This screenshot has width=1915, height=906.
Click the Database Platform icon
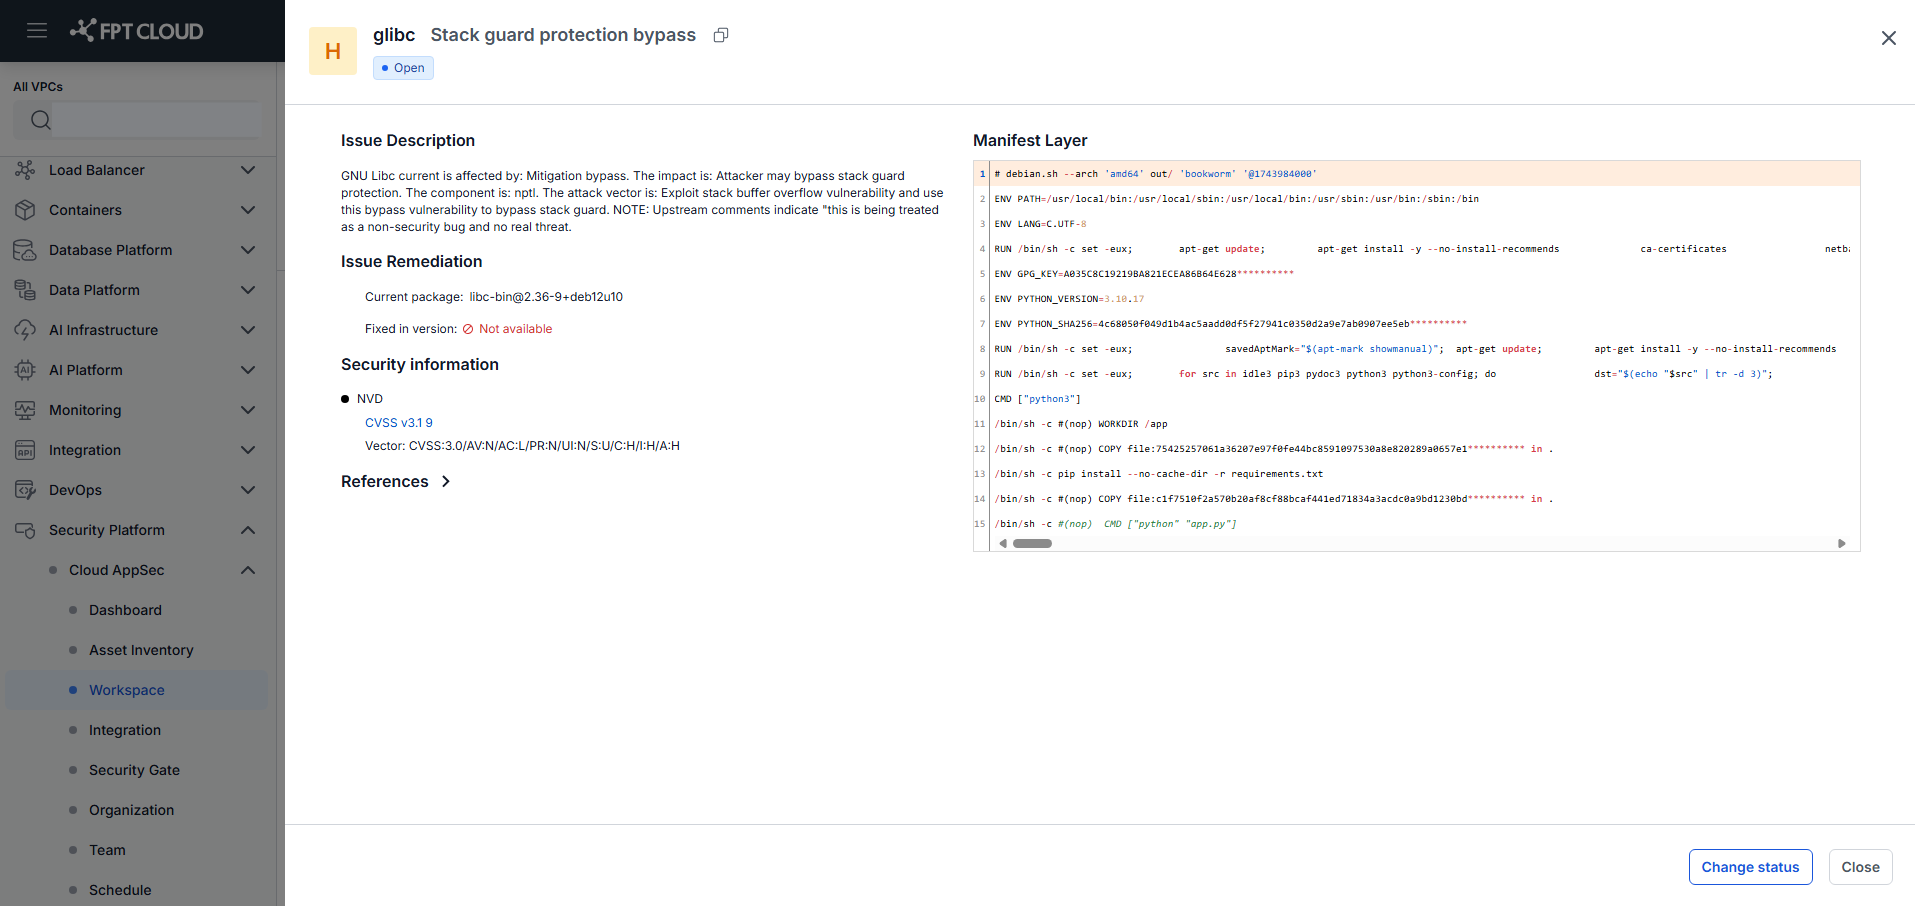point(25,250)
